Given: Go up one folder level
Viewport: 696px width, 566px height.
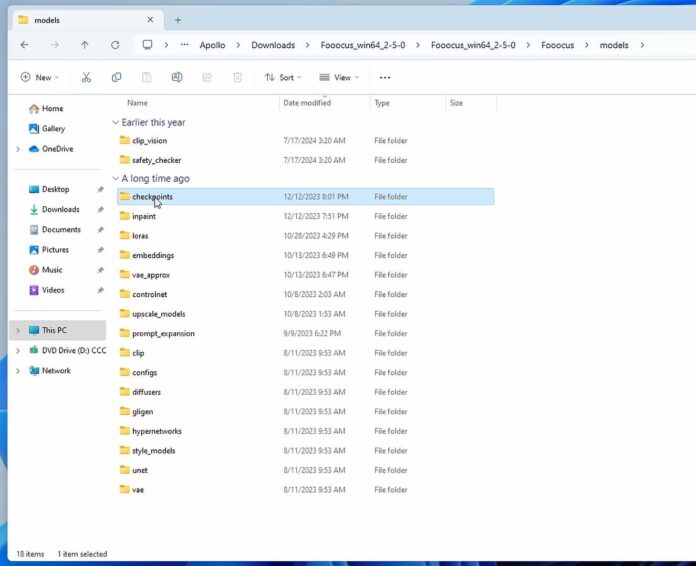Looking at the screenshot, I should coord(84,45).
